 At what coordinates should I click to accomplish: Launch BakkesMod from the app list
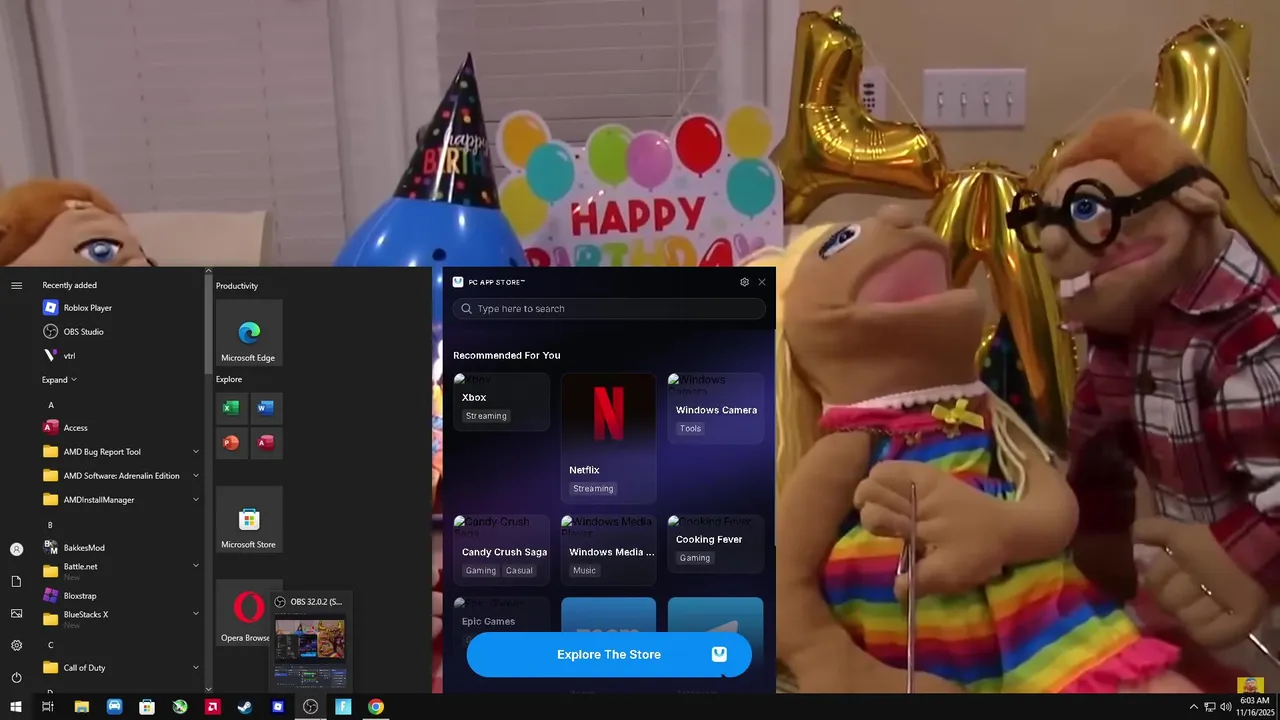pyautogui.click(x=120, y=548)
